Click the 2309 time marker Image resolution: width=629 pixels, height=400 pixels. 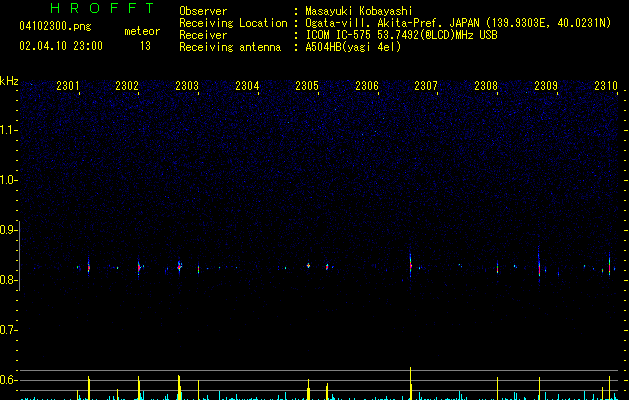click(546, 86)
